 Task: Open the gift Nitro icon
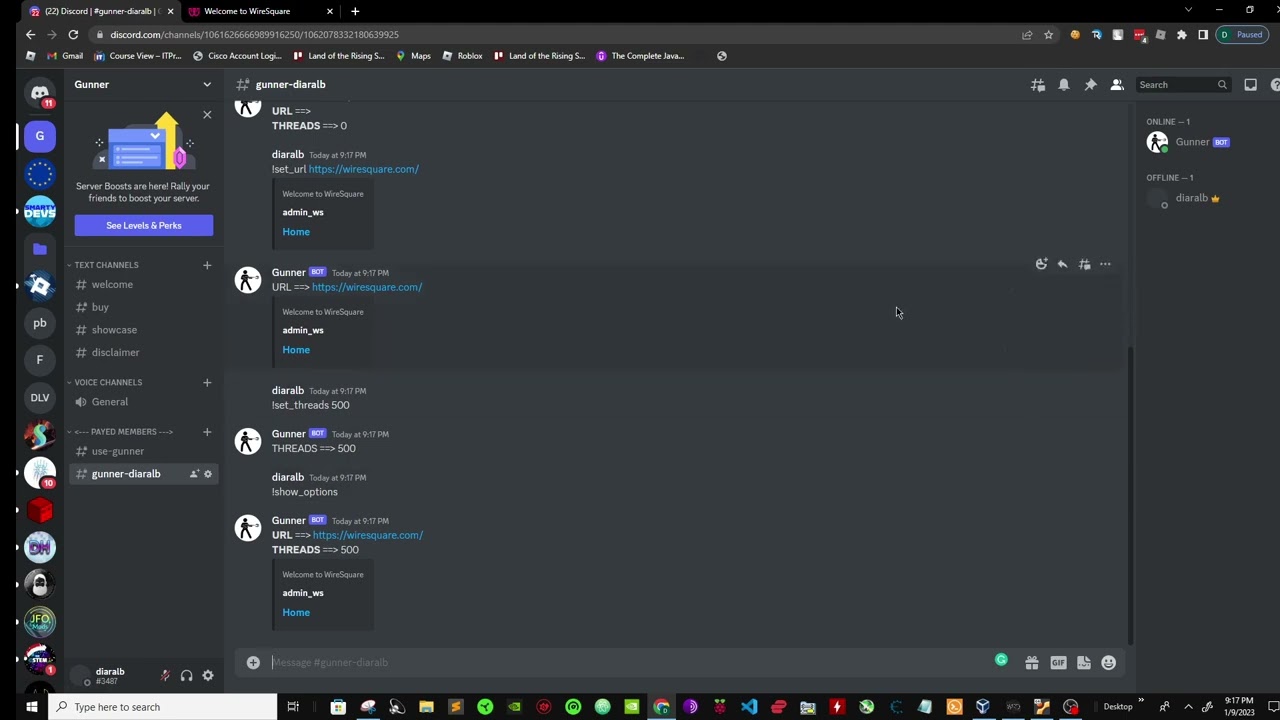1032,662
